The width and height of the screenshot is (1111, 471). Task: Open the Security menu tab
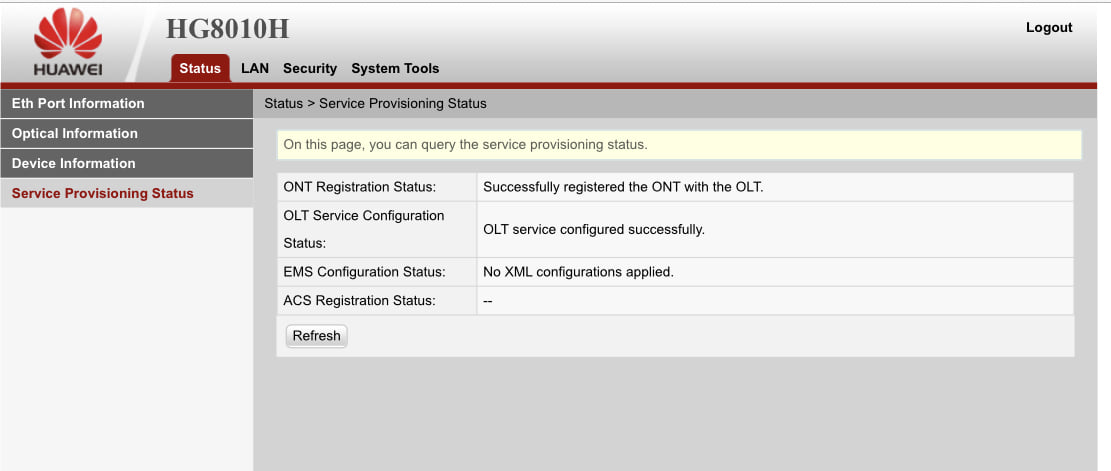[310, 69]
